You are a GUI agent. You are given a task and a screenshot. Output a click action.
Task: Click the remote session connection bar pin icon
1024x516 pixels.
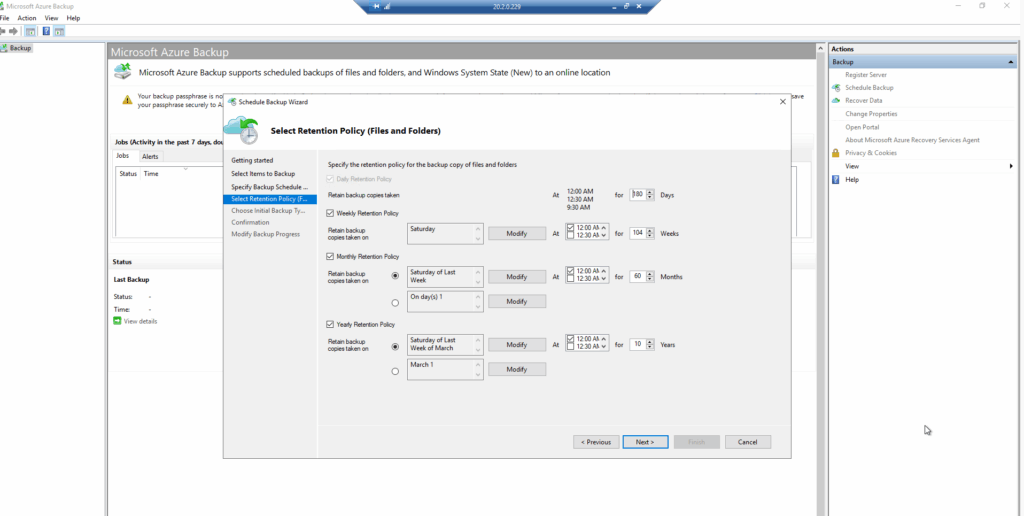377,7
